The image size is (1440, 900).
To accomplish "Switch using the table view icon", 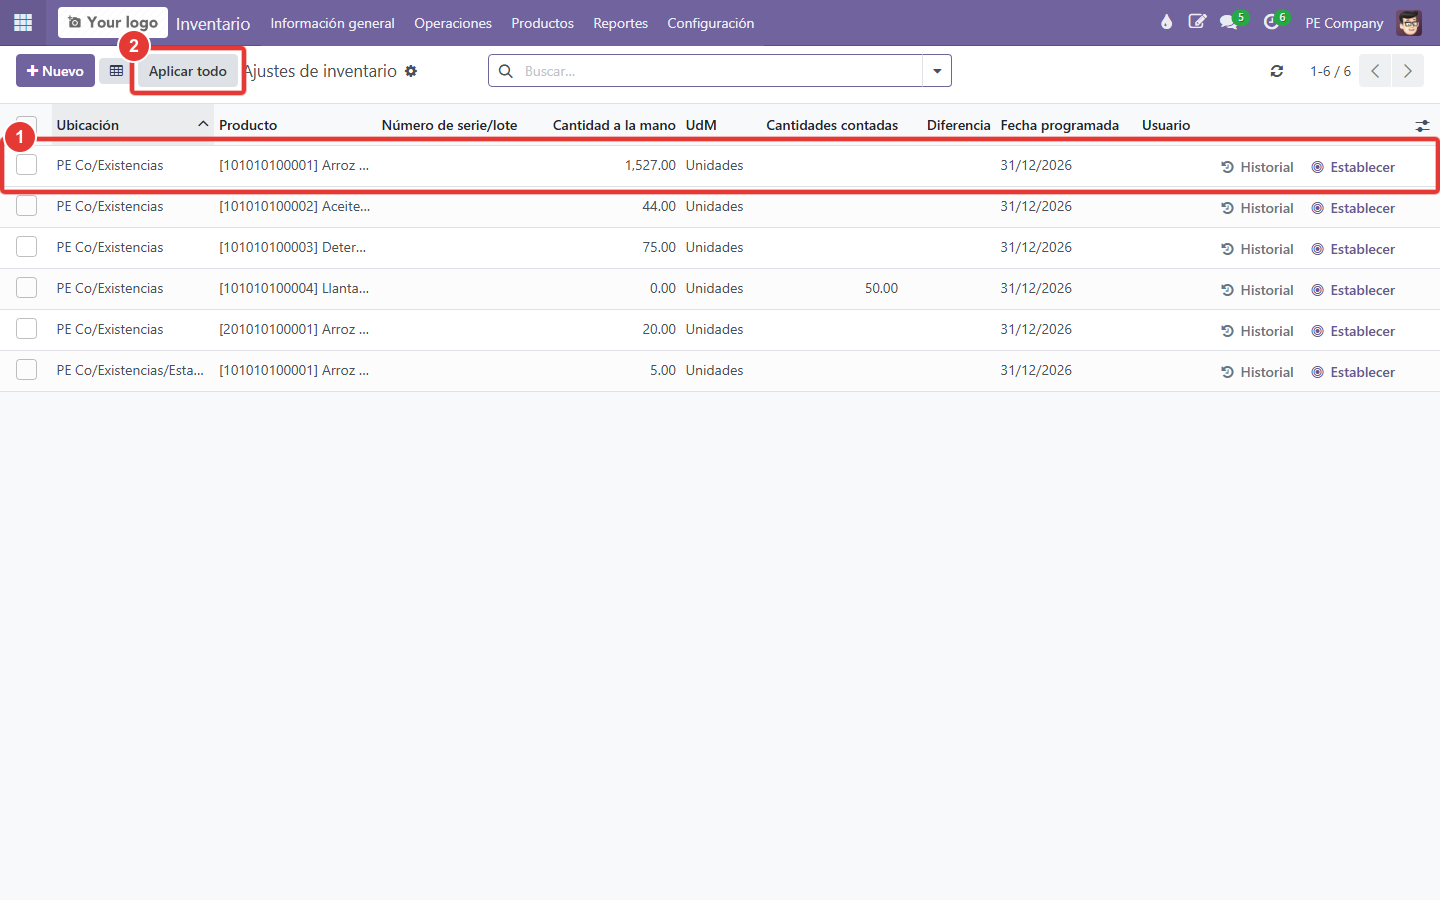I will pyautogui.click(x=116, y=71).
